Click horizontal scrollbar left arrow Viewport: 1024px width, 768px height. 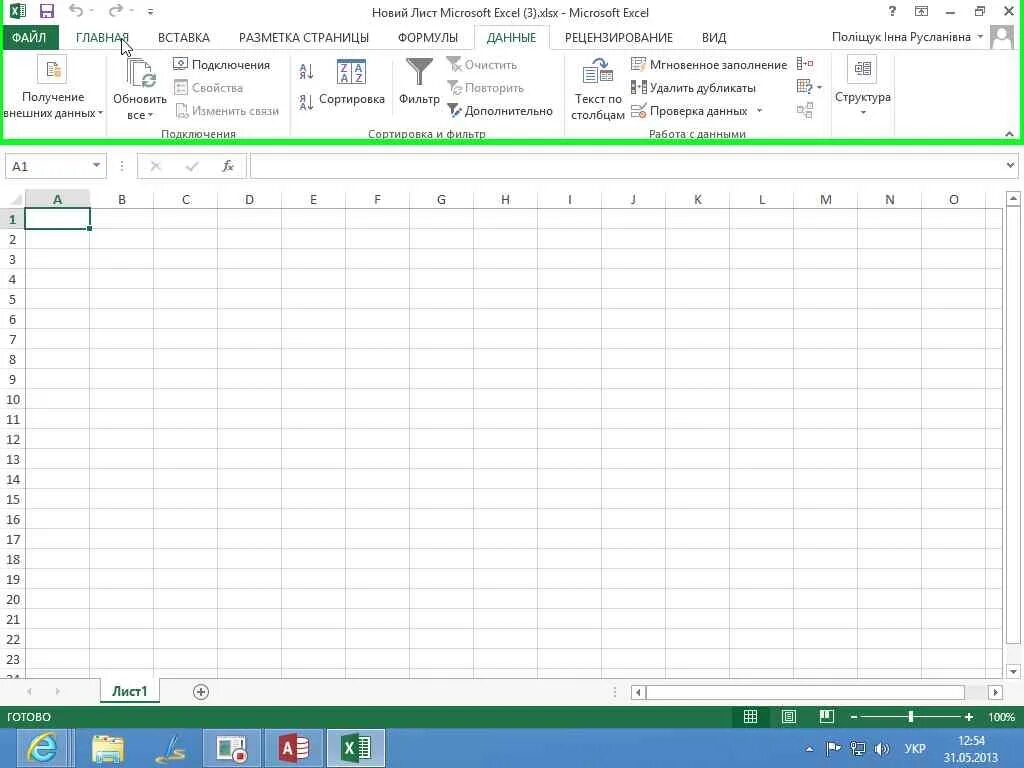[x=638, y=692]
